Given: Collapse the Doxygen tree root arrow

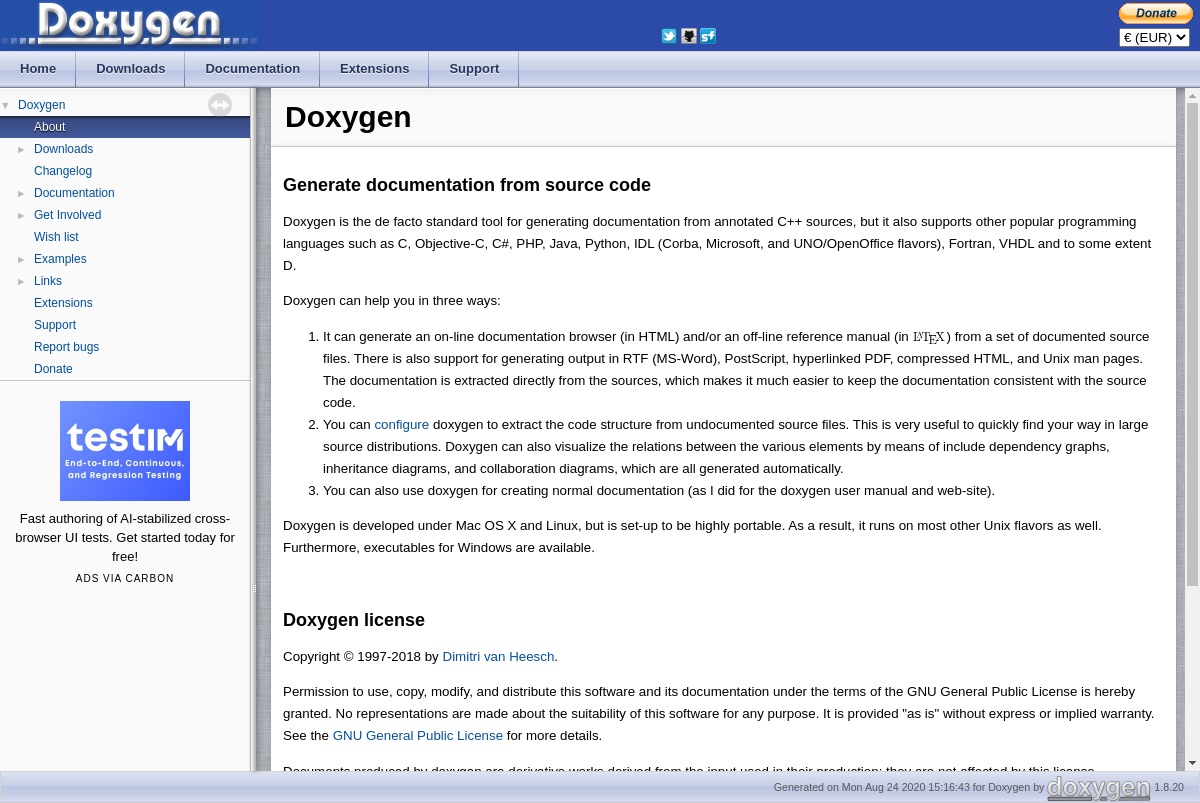Looking at the screenshot, I should tap(6, 105).
